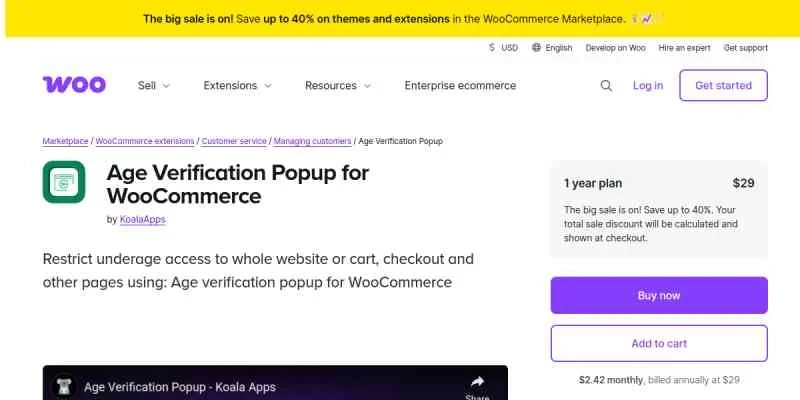
Task: Open the search magnifier icon
Action: (x=606, y=86)
